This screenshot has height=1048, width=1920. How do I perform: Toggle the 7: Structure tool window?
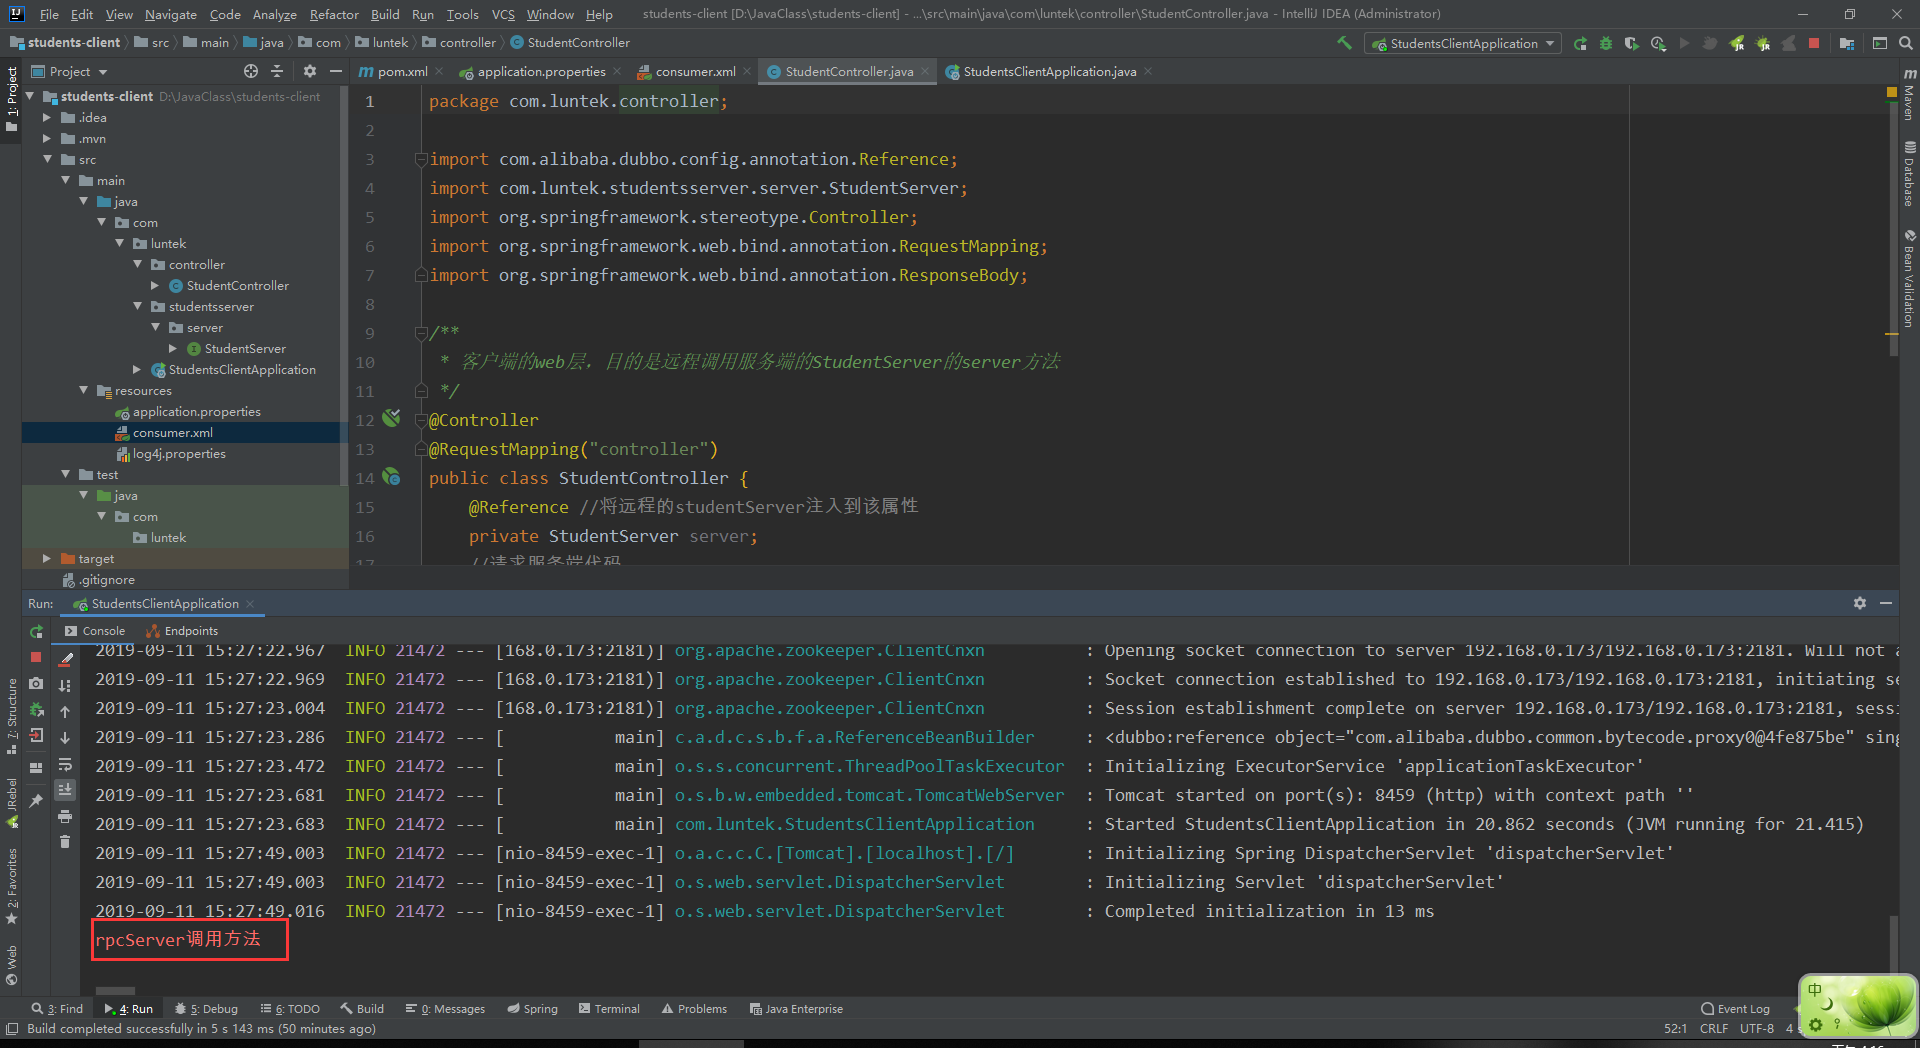point(11,716)
